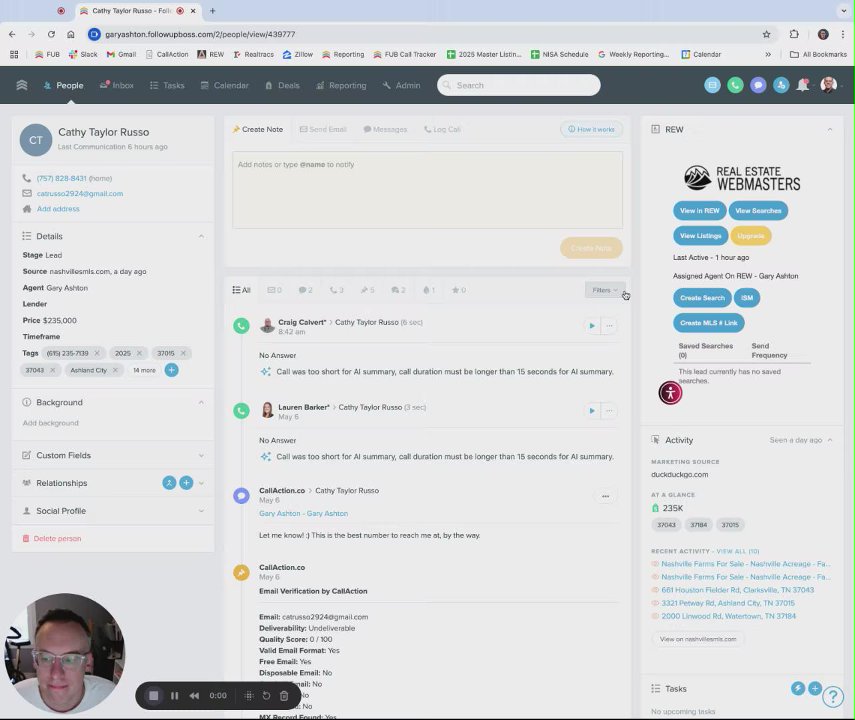855x720 pixels.
Task: Remove the 37015 tag
Action: coord(183,353)
